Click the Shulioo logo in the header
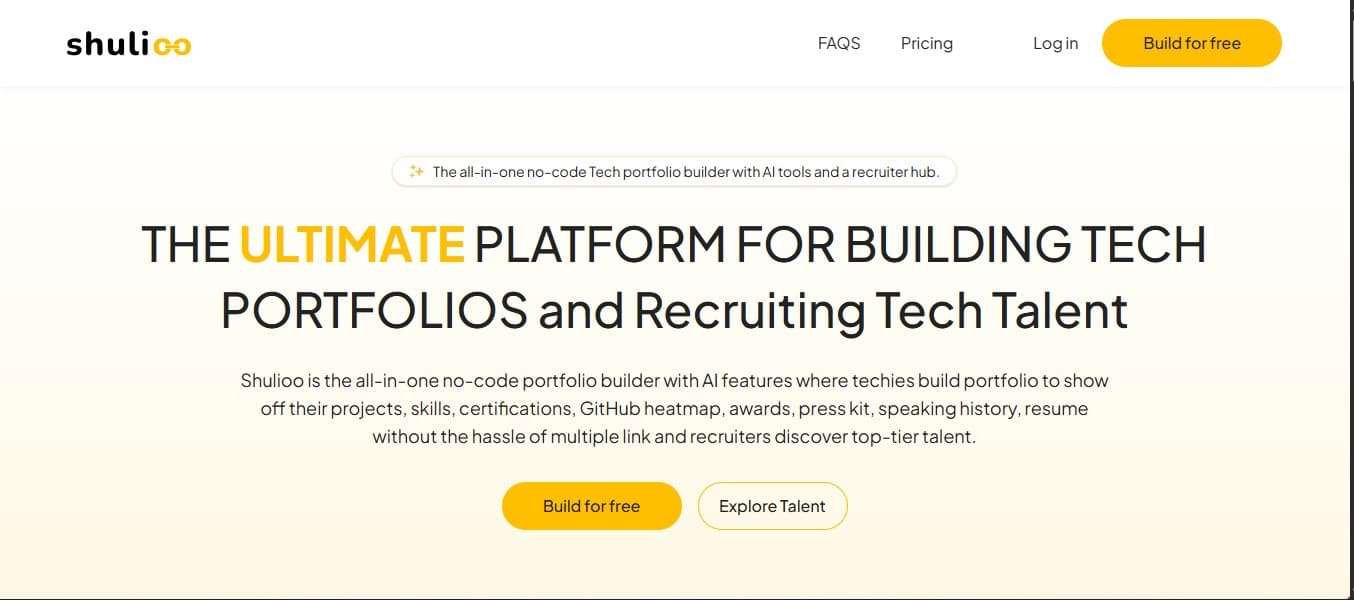The image size is (1354, 600). (129, 44)
